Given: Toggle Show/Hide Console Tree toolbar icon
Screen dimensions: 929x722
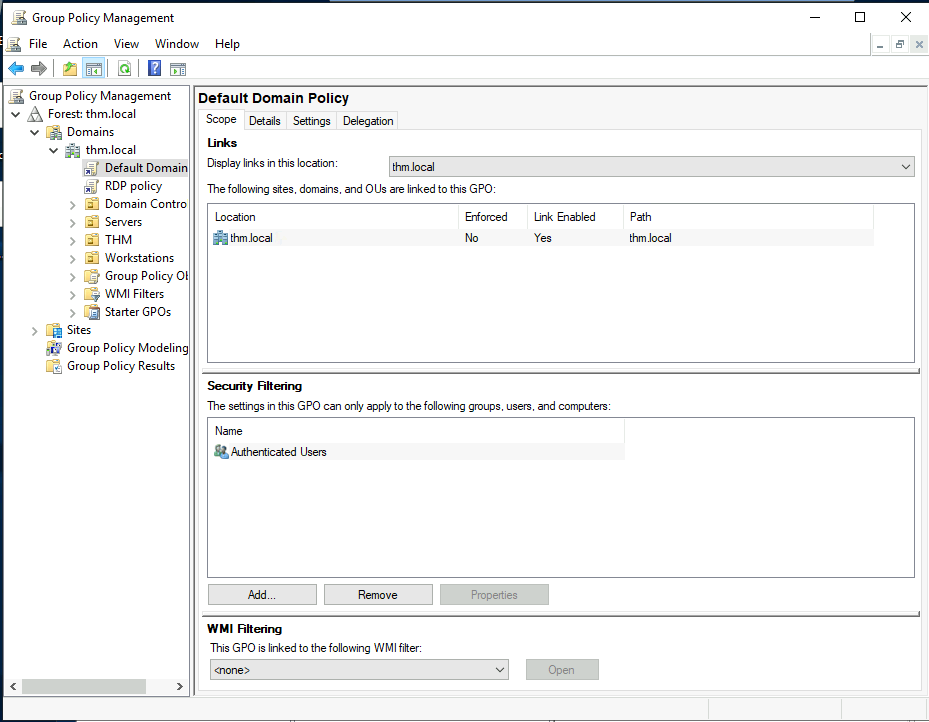Looking at the screenshot, I should point(94,69).
